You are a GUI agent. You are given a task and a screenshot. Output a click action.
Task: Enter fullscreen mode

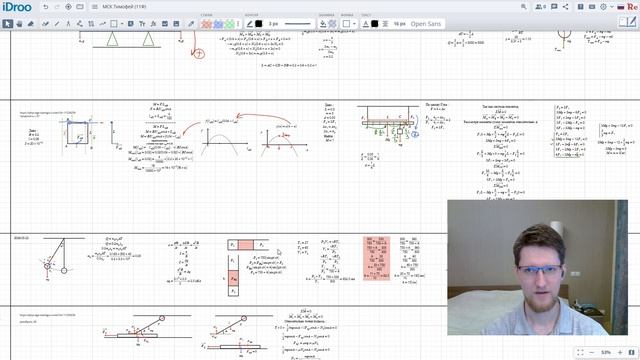tap(580, 352)
